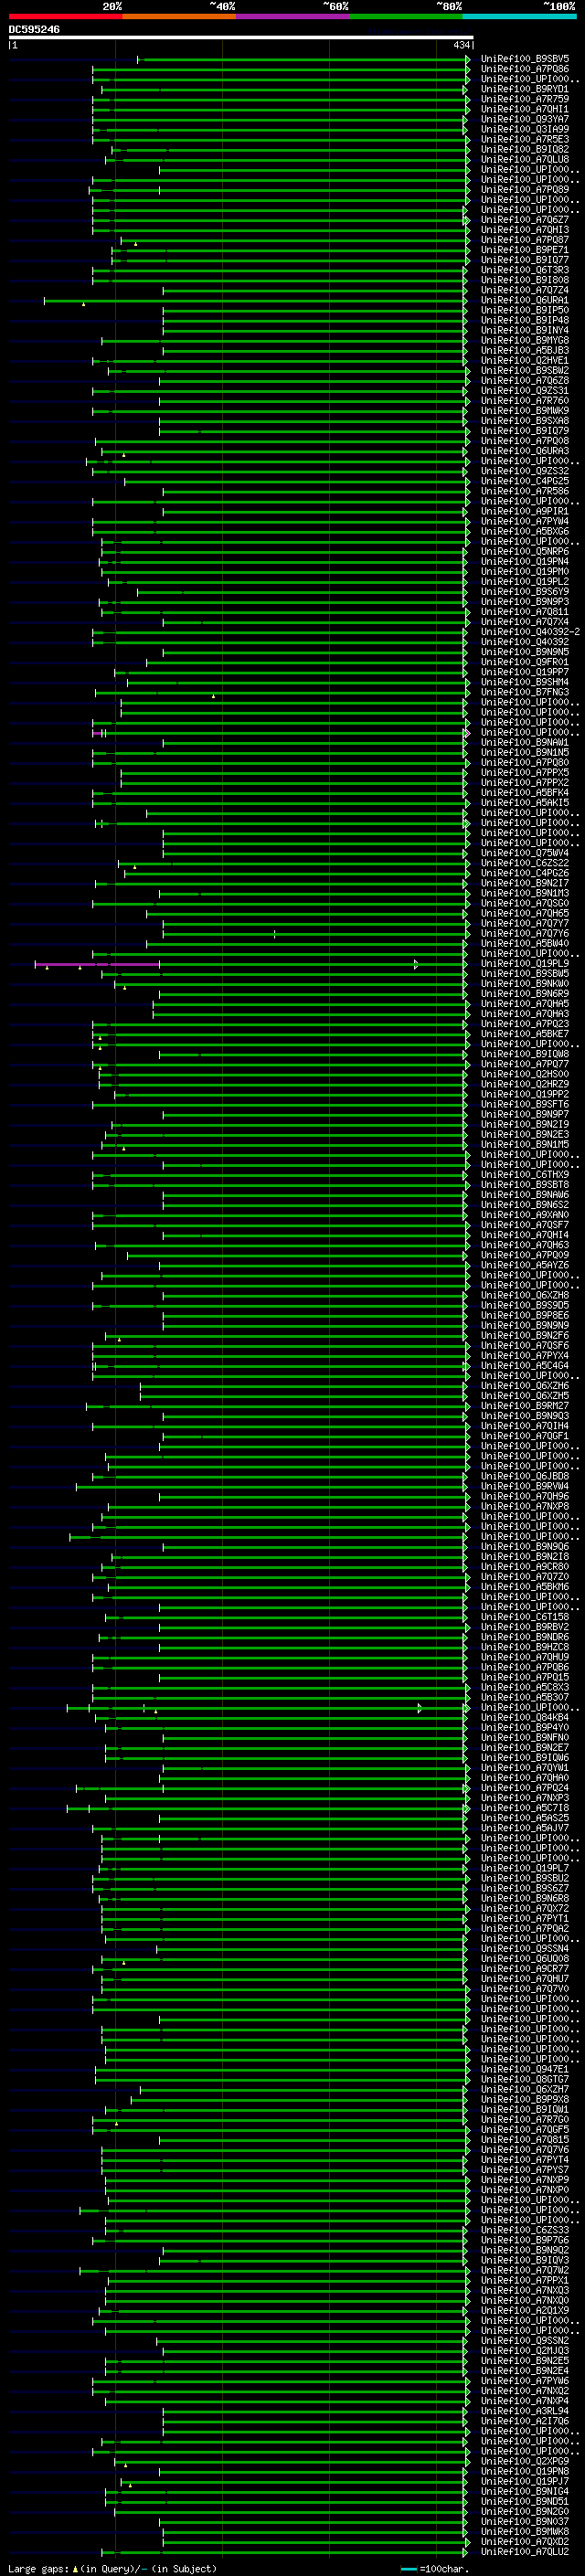Viewport: 585px width, 2576px height.
Task: Select the UniRef100_Q6T3R3 label
Action: coord(524,270)
